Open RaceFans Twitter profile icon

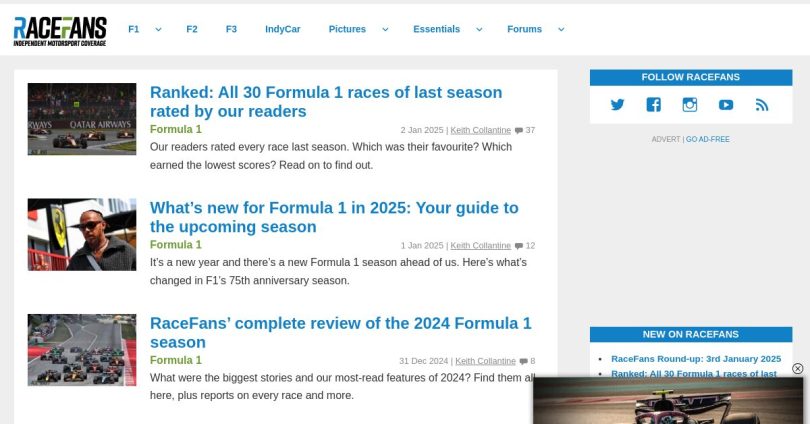[617, 105]
